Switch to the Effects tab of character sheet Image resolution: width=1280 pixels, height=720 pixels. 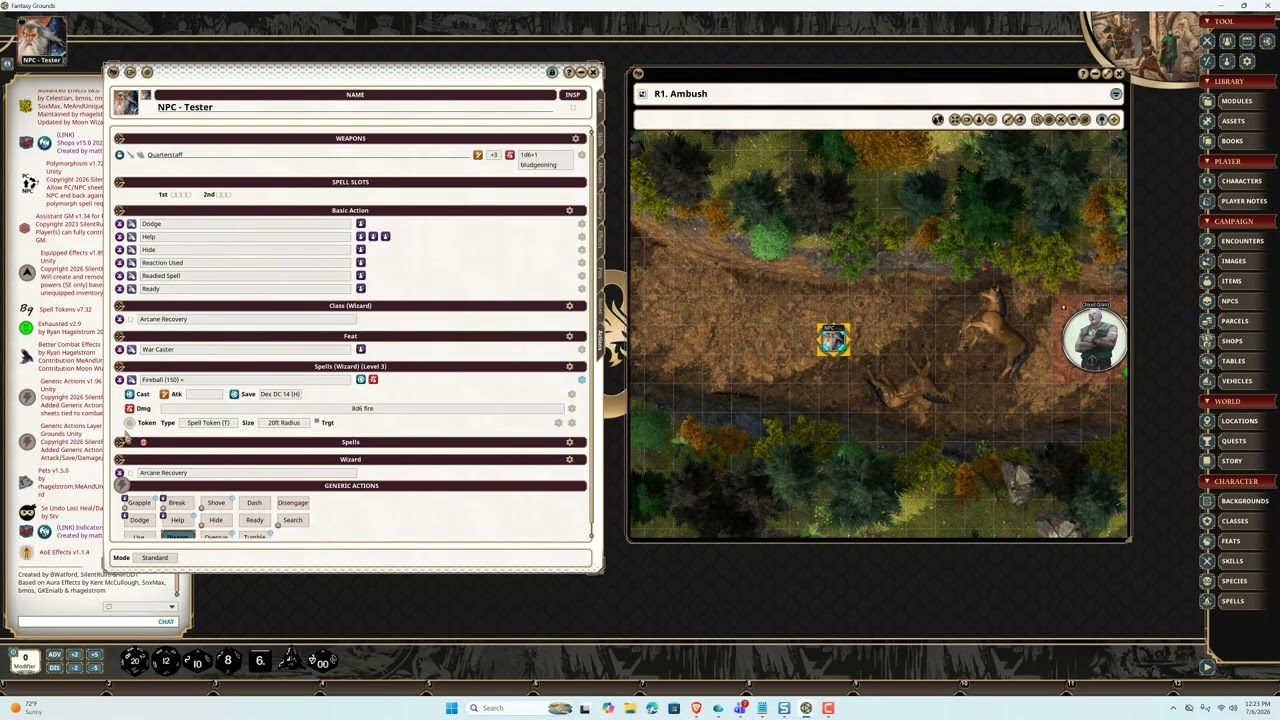pos(600,238)
